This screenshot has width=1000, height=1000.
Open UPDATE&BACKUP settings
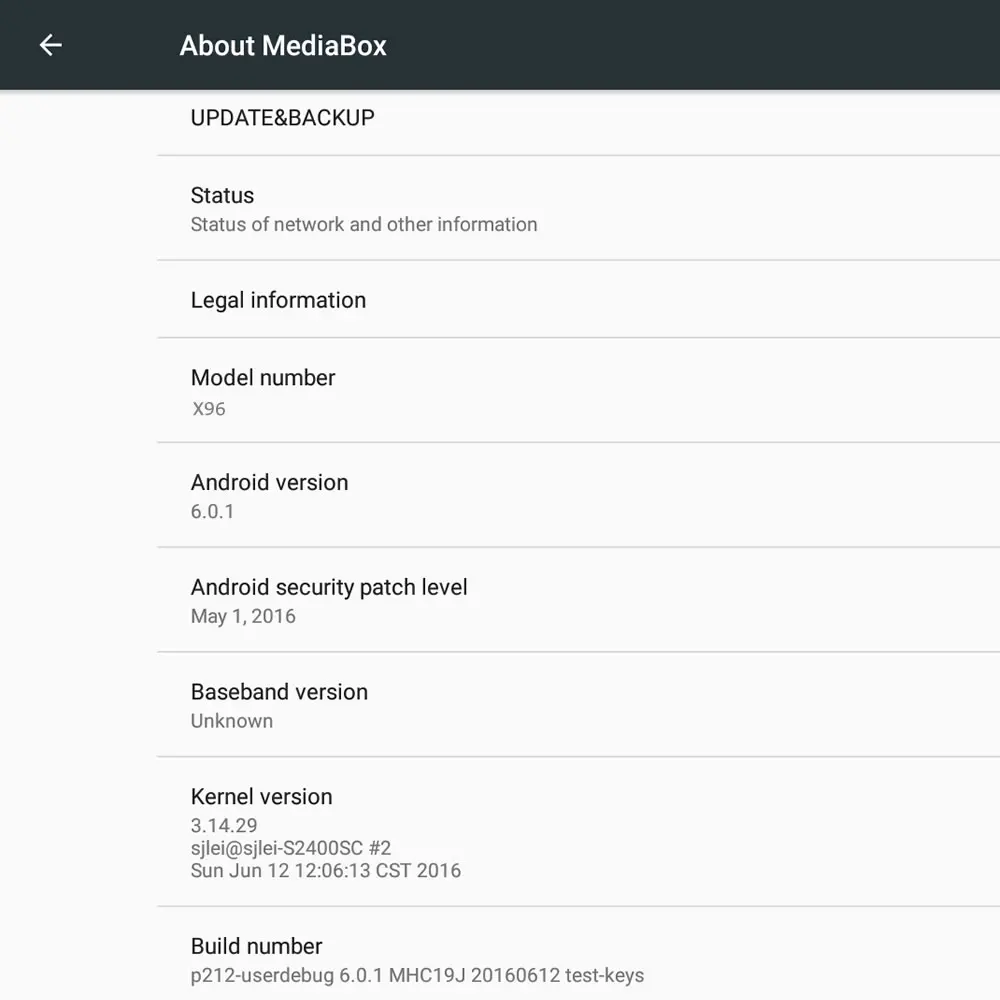(282, 118)
